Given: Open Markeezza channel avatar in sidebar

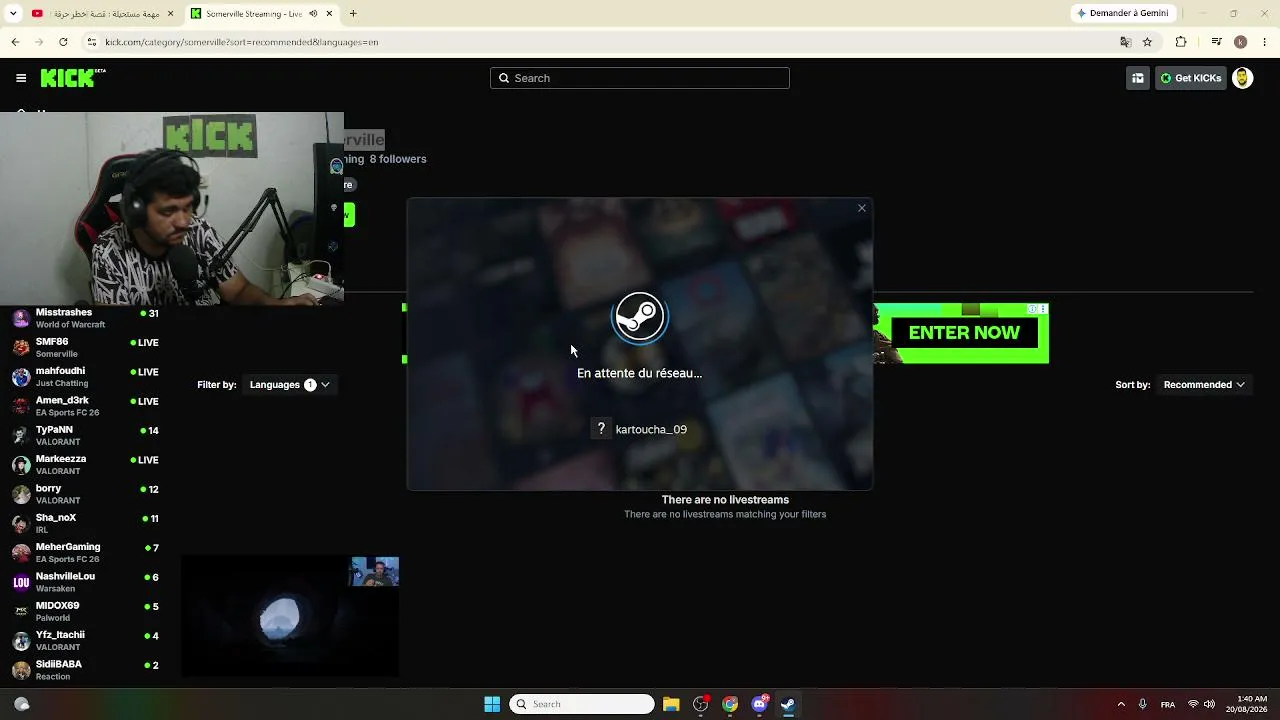Looking at the screenshot, I should tap(21, 465).
